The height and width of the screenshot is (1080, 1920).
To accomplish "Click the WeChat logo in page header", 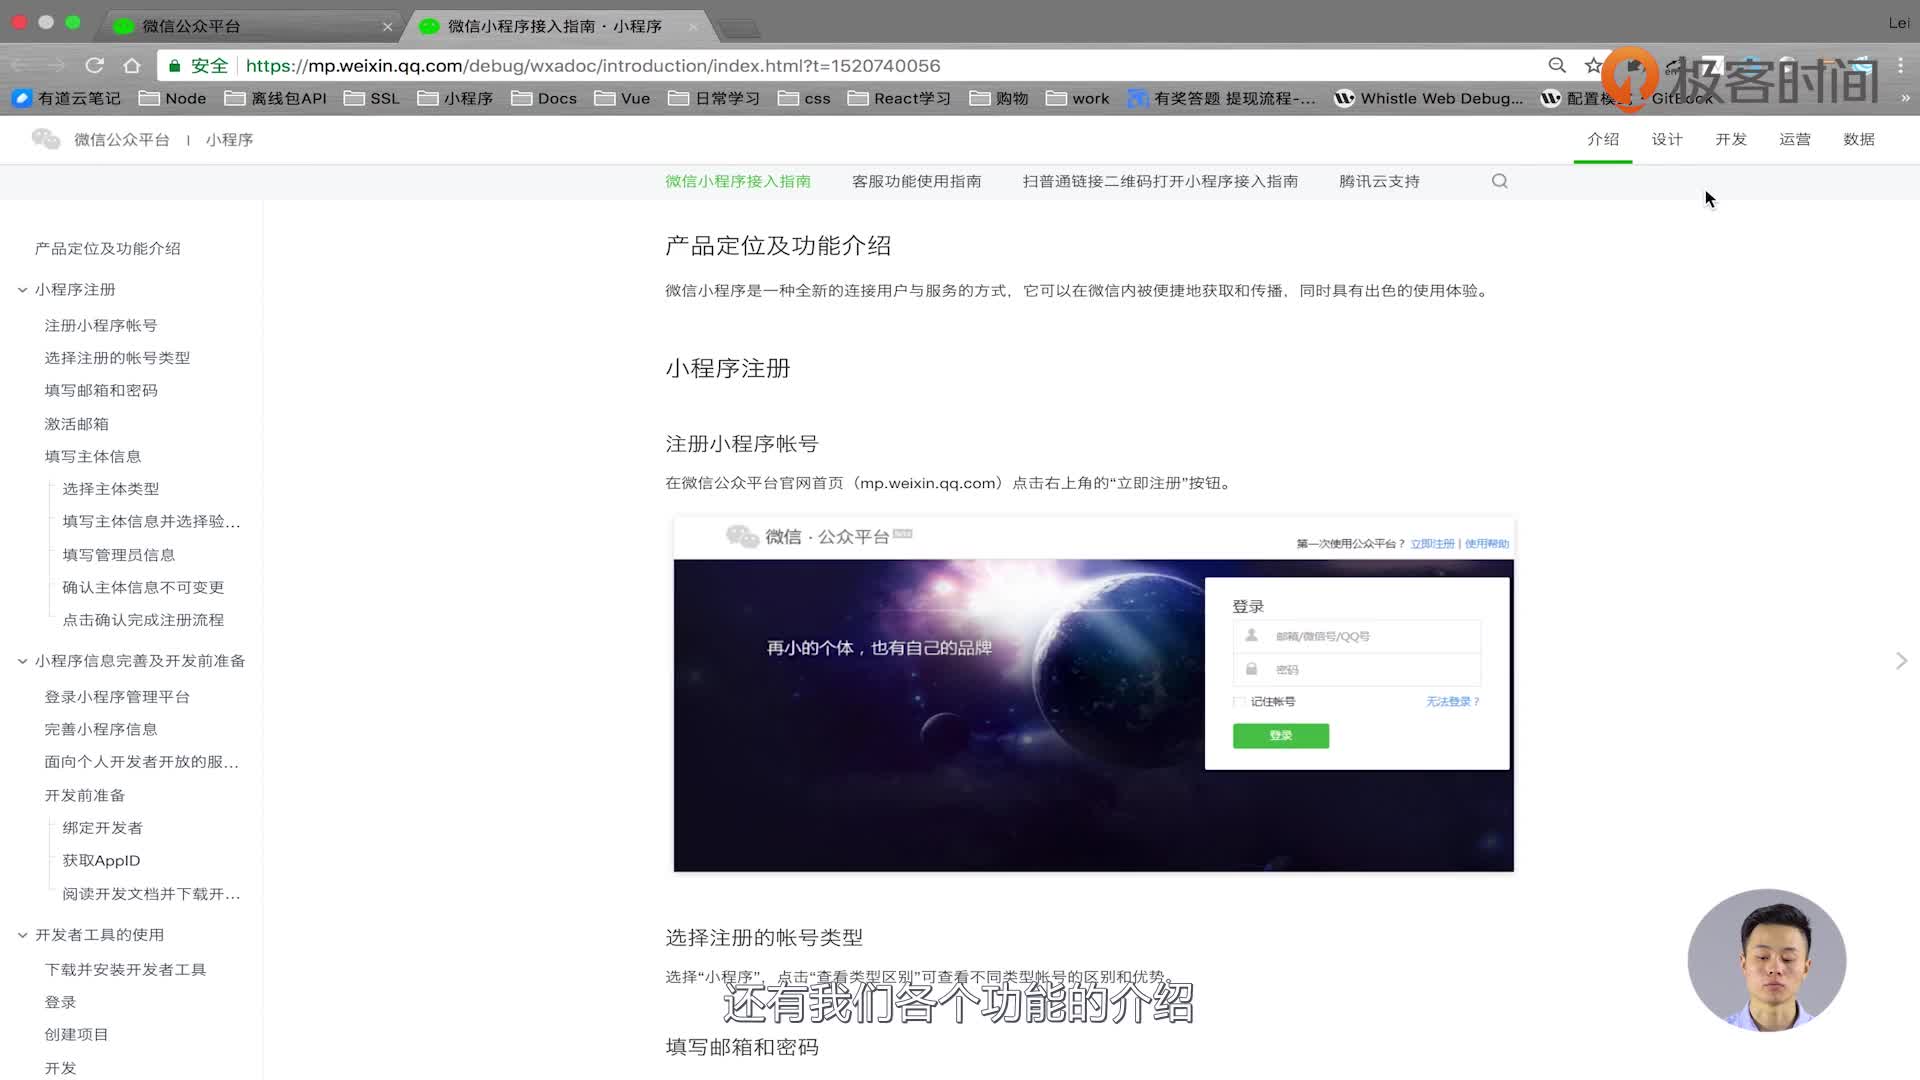I will point(46,139).
